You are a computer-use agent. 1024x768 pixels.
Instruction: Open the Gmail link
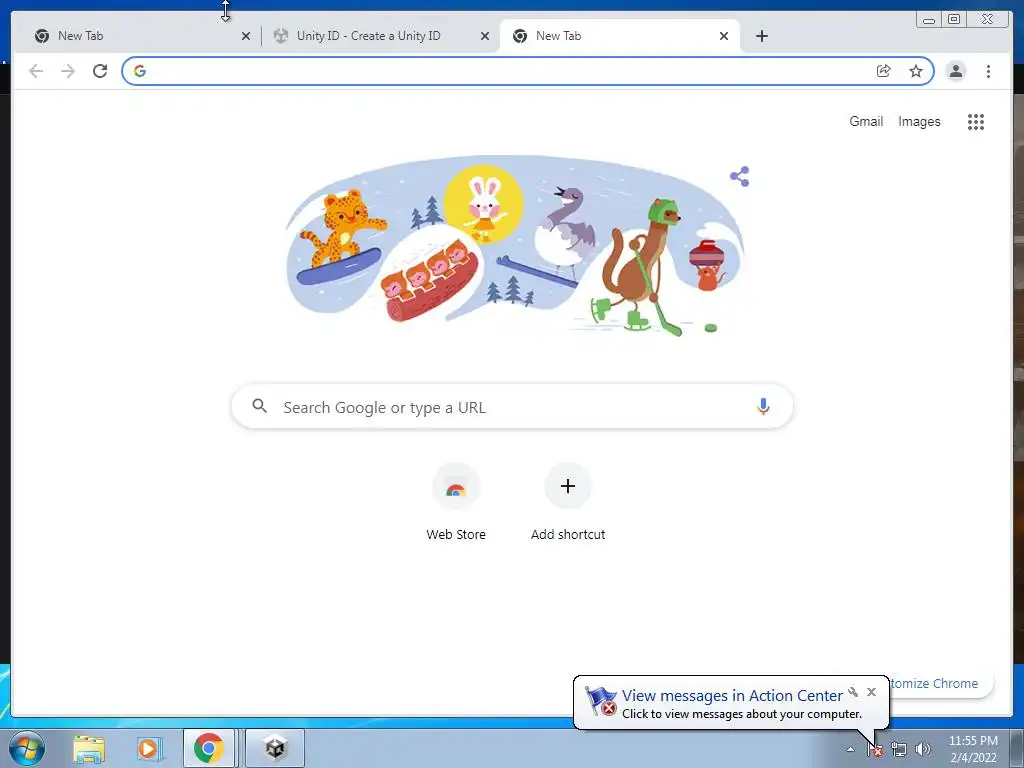click(x=866, y=121)
